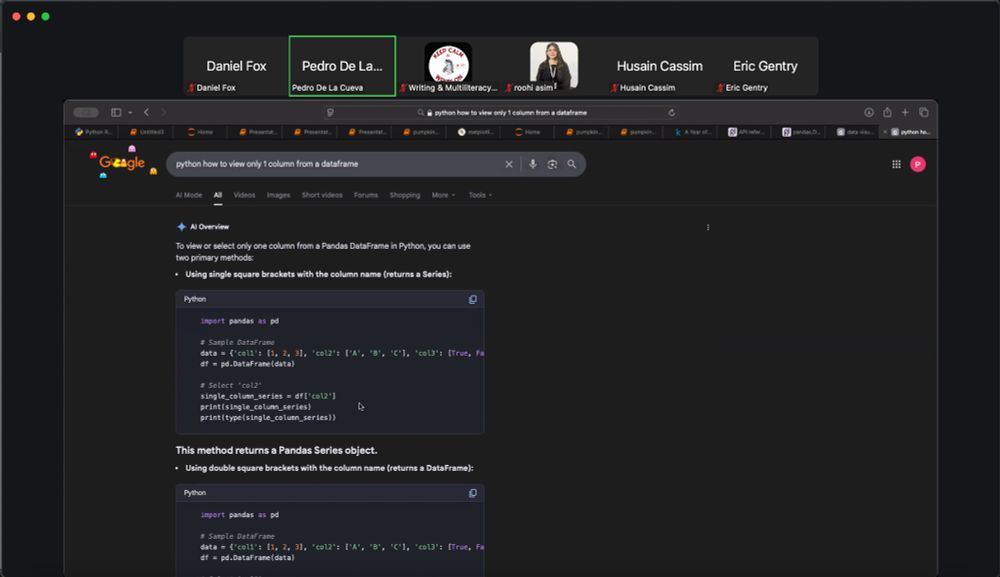Close the active 'python ho...' tab
Image resolution: width=1000 pixels, height=577 pixels.
[x=885, y=132]
